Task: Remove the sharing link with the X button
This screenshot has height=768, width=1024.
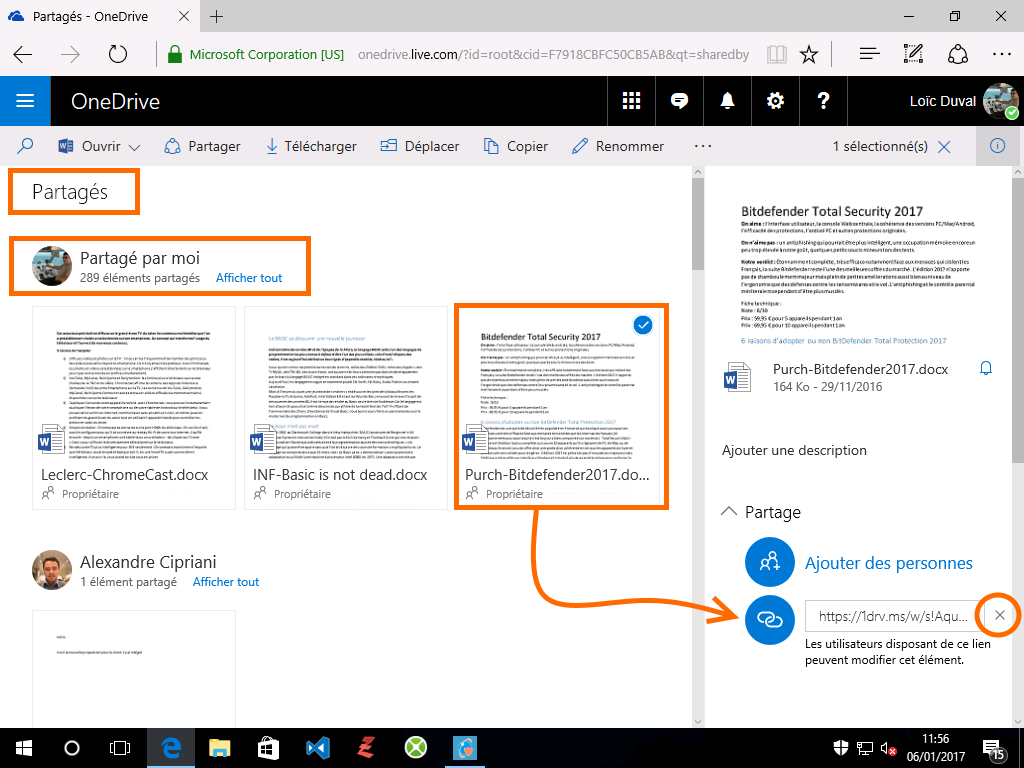Action: coord(999,615)
